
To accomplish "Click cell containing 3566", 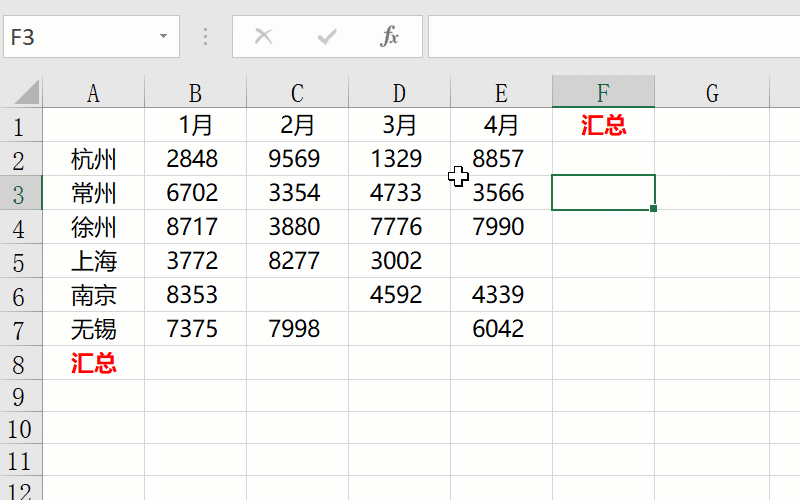I will pos(502,193).
